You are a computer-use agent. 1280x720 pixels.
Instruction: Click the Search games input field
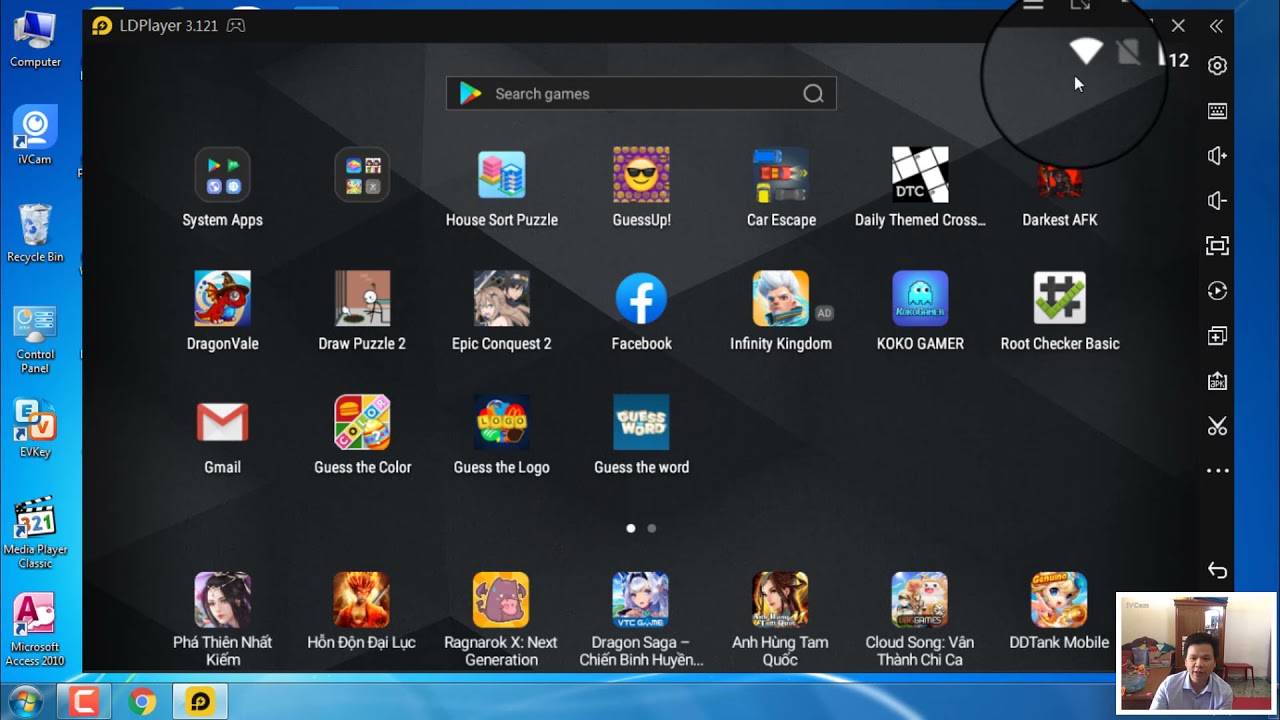coord(641,94)
